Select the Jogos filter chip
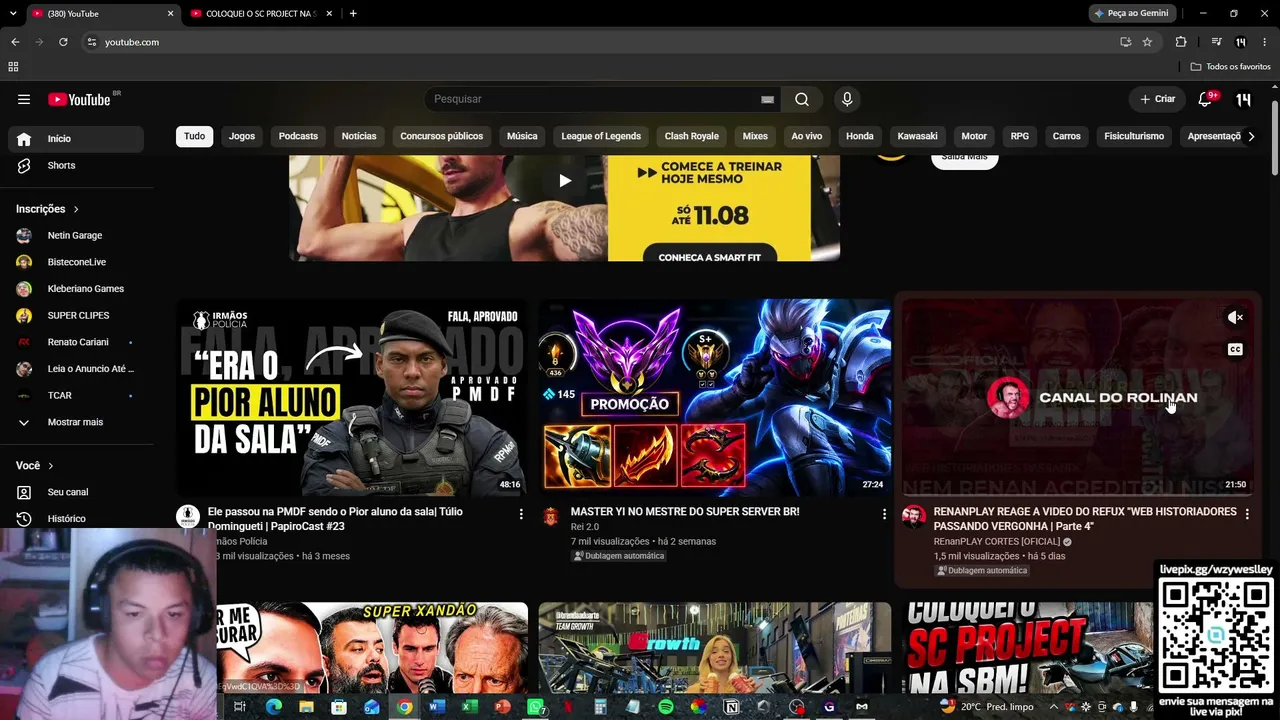 click(x=242, y=136)
